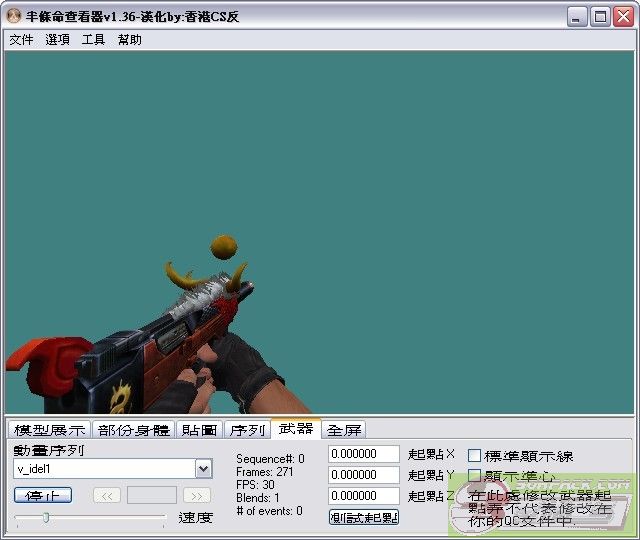Close the model viewer window
Image resolution: width=640 pixels, height=540 pixels.
point(622,16)
